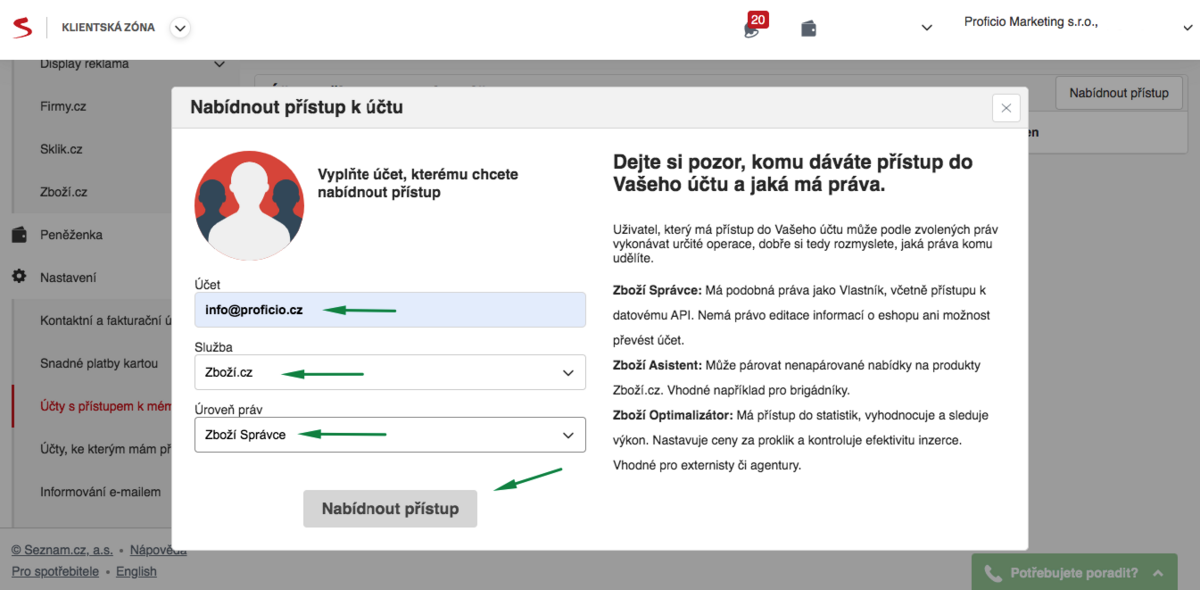Click the Nabídnout přístup submit button in dialog
The height and width of the screenshot is (590, 1200).
pyautogui.click(x=390, y=509)
